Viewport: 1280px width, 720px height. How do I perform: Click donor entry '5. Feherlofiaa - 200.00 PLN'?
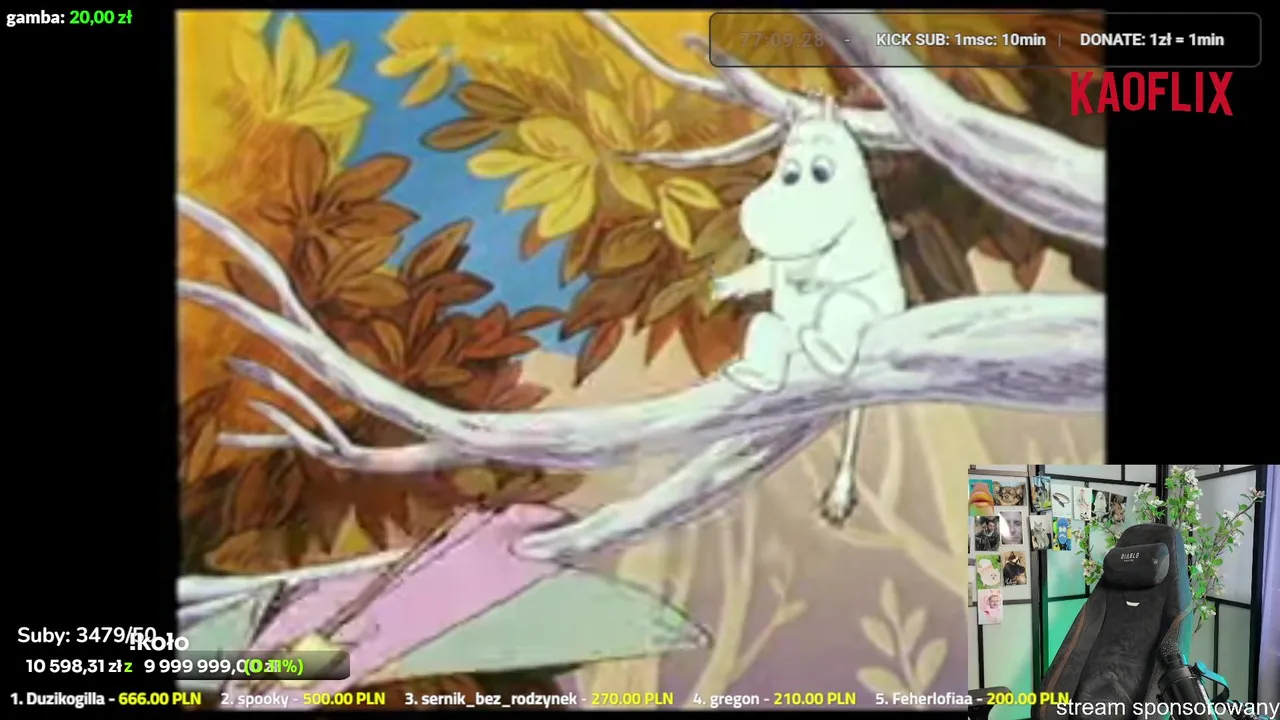pyautogui.click(x=972, y=699)
